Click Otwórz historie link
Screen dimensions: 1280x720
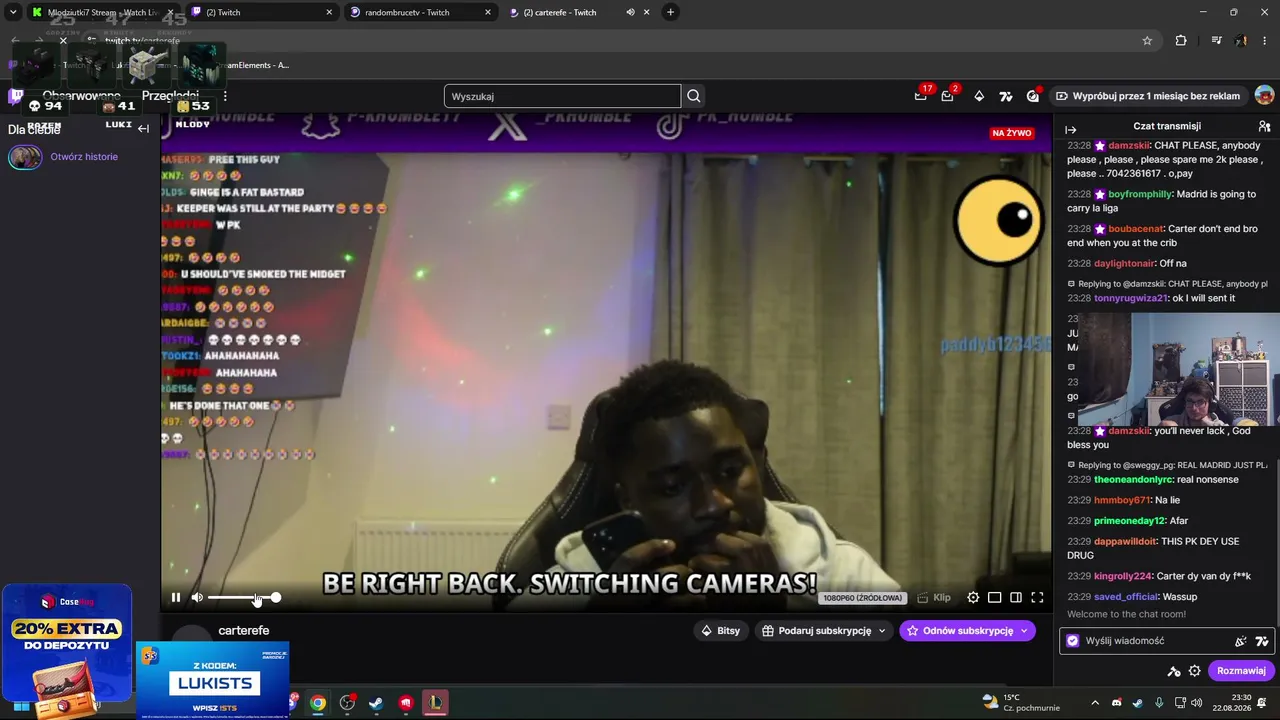click(x=84, y=157)
